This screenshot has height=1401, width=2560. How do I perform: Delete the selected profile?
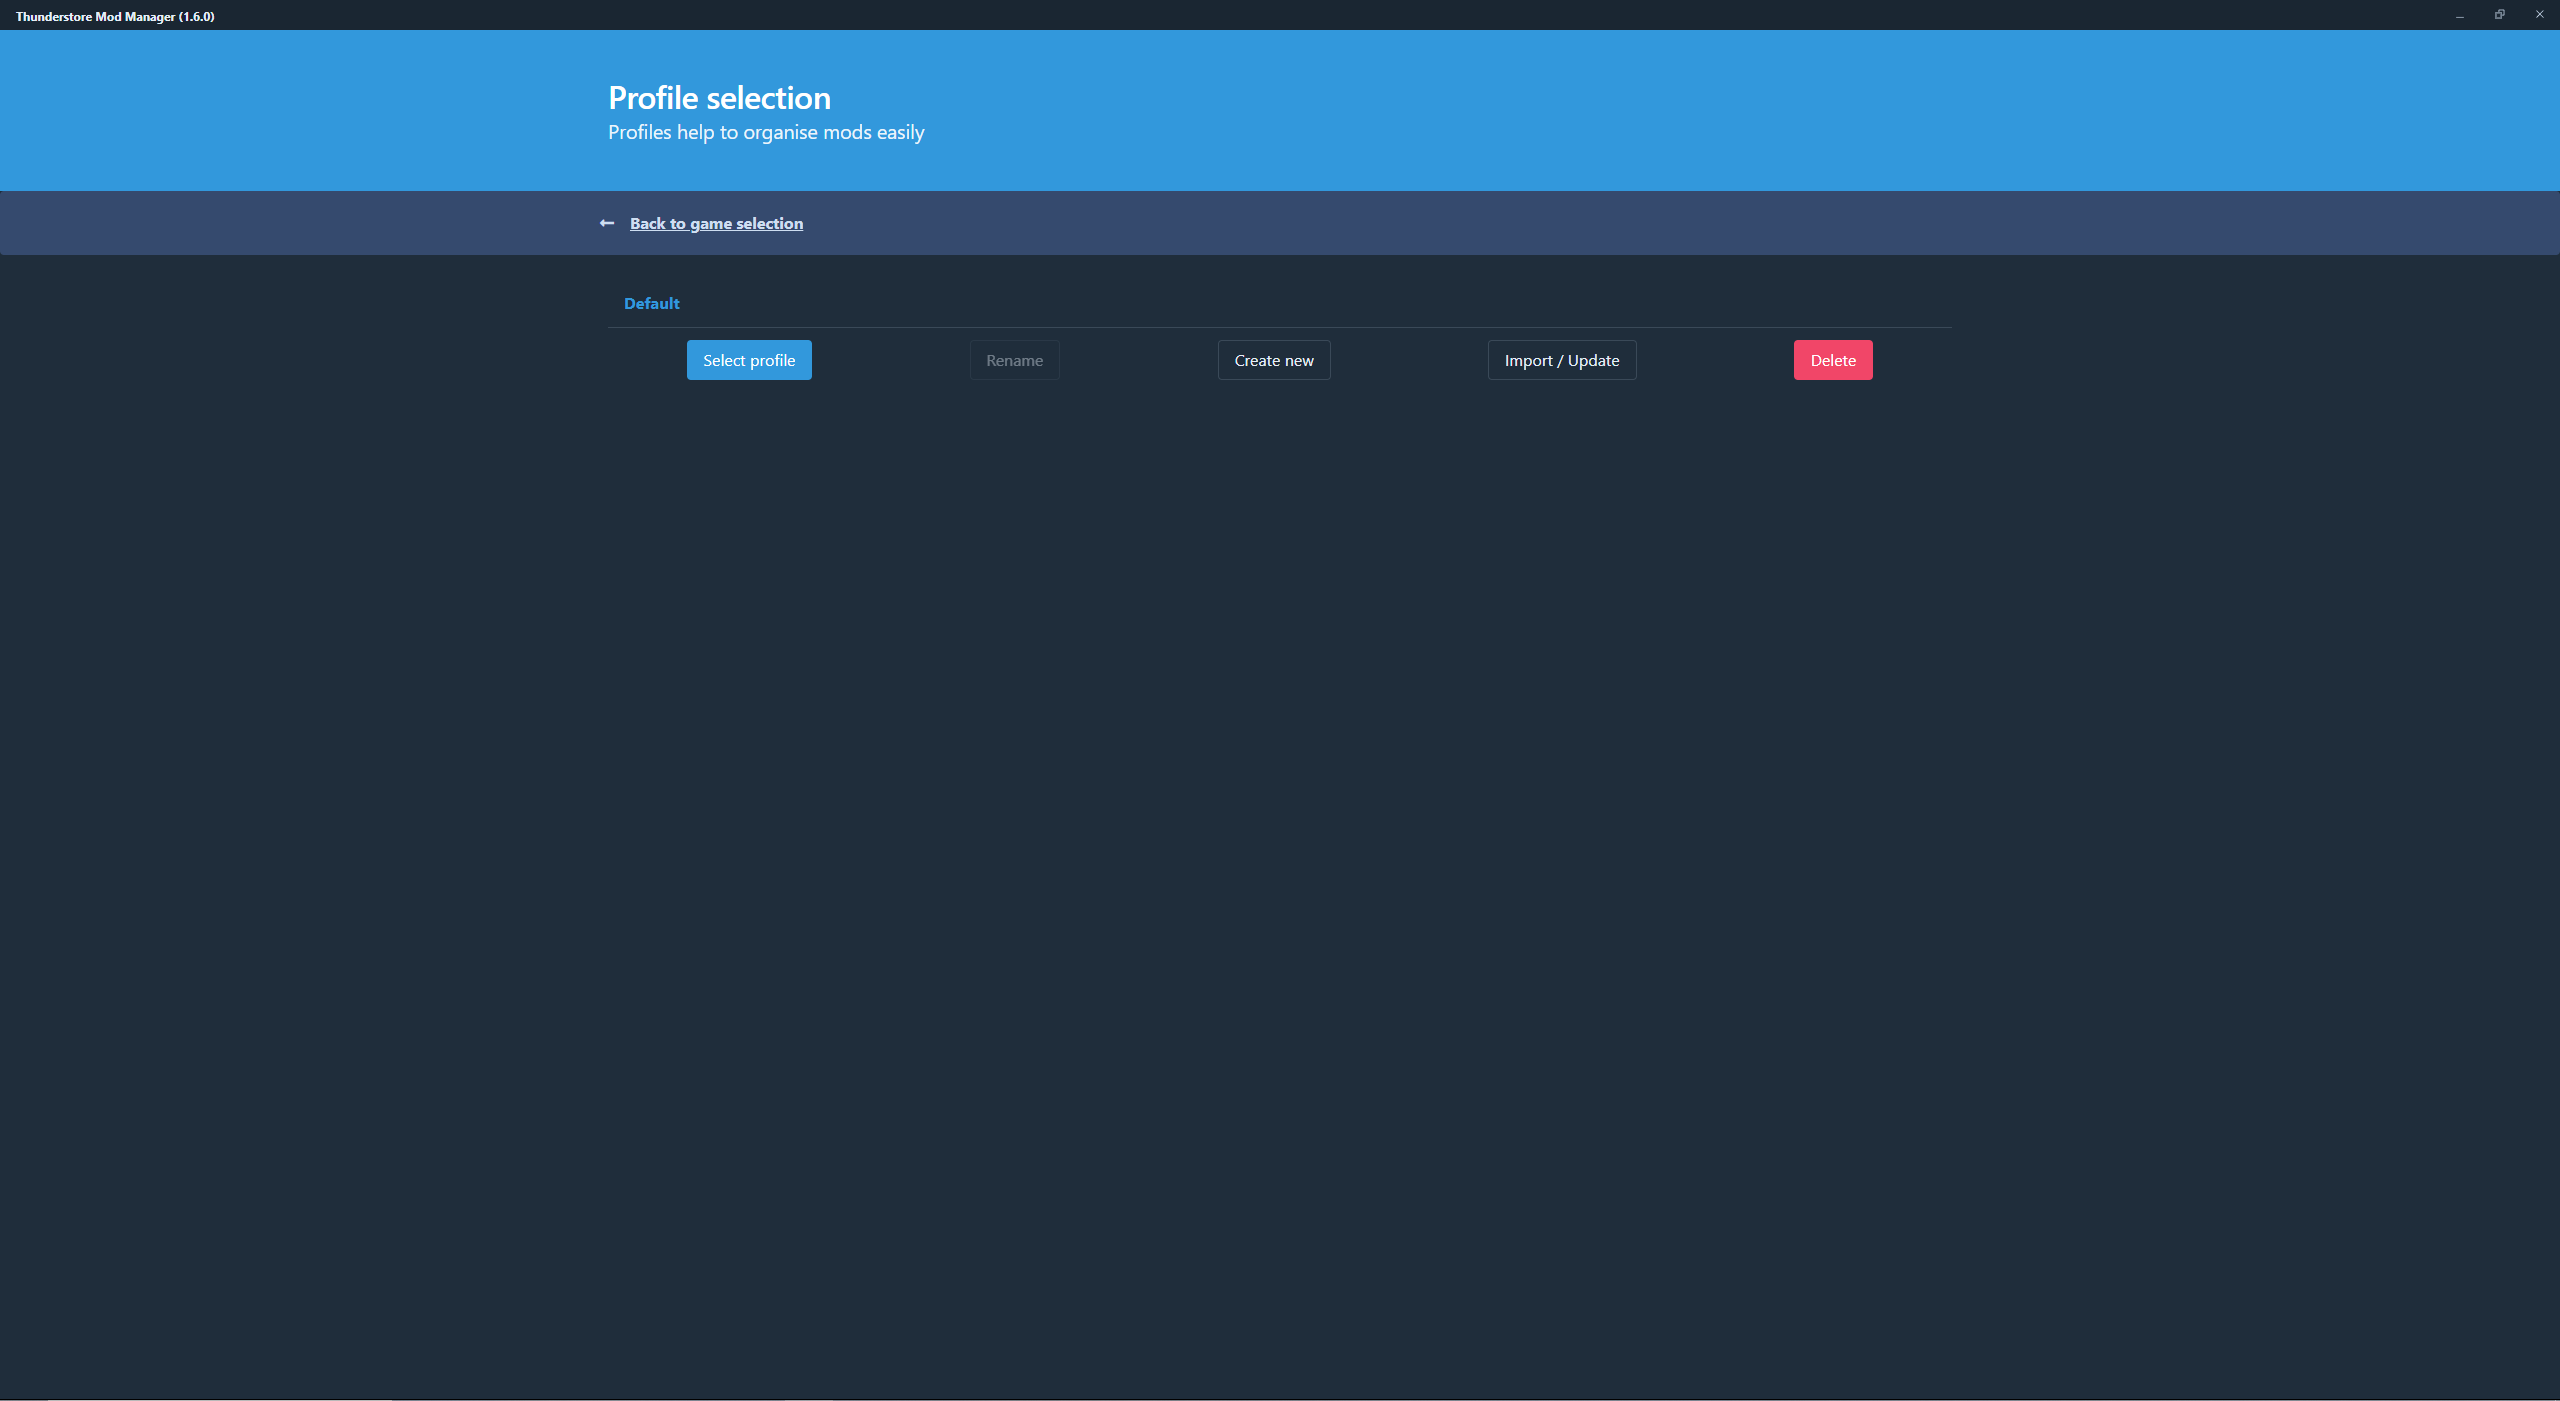click(x=1832, y=360)
